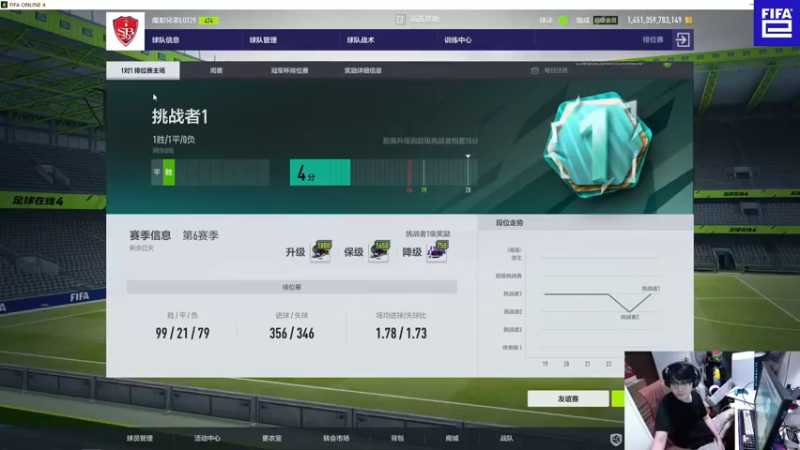The width and height of the screenshot is (800, 450).
Task: Click the 平 result cell
Action: pyautogui.click(x=157, y=172)
